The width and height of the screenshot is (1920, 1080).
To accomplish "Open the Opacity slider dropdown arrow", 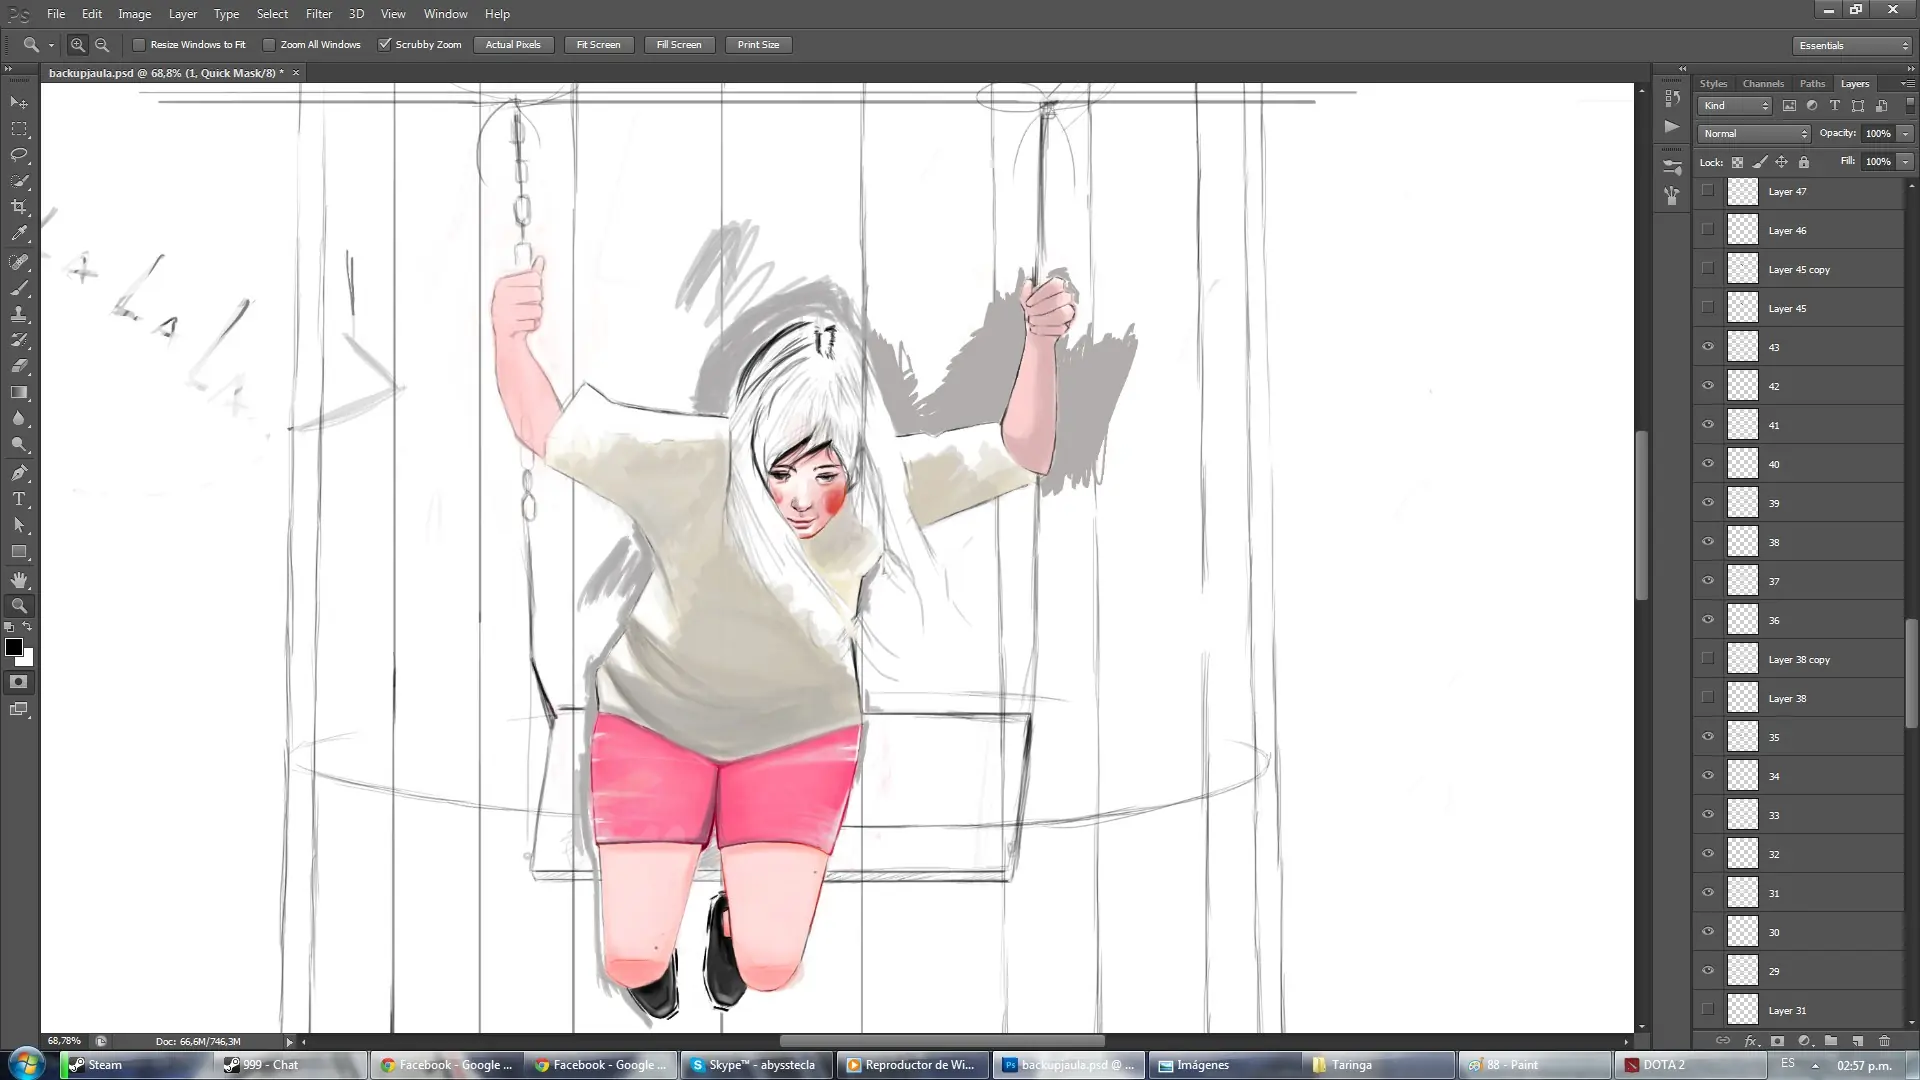I will point(1906,134).
